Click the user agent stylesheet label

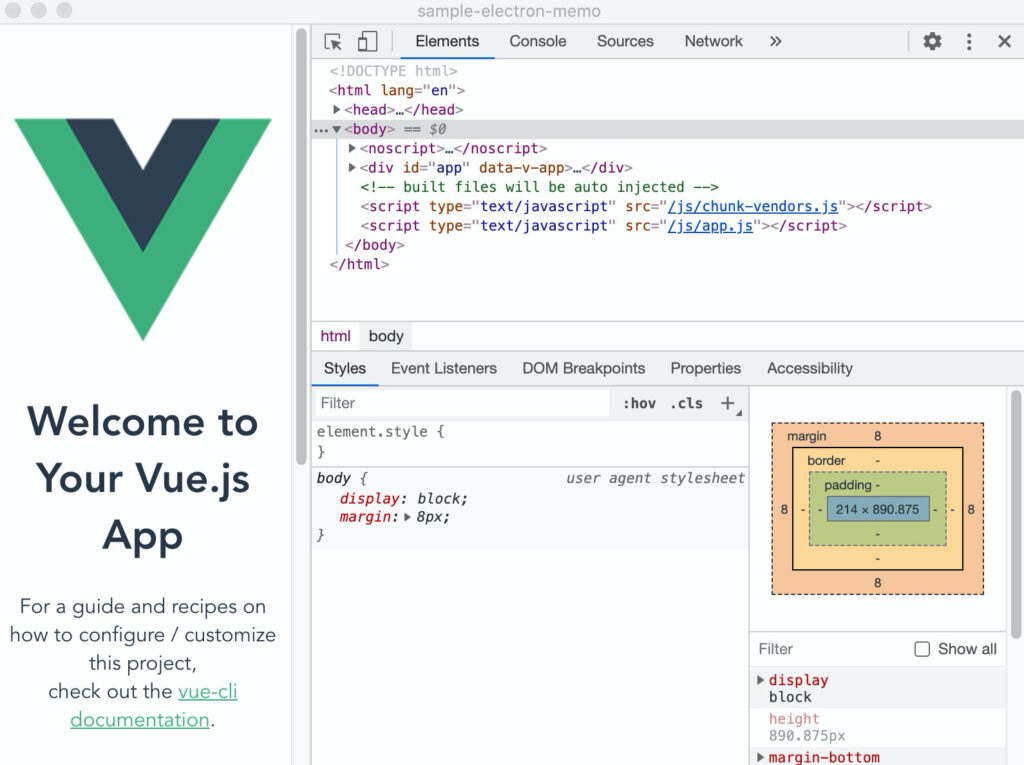[655, 478]
